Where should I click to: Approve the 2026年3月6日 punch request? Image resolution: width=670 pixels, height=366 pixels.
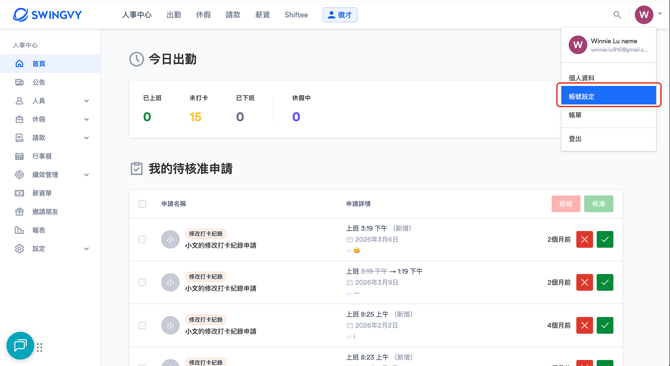coord(605,239)
